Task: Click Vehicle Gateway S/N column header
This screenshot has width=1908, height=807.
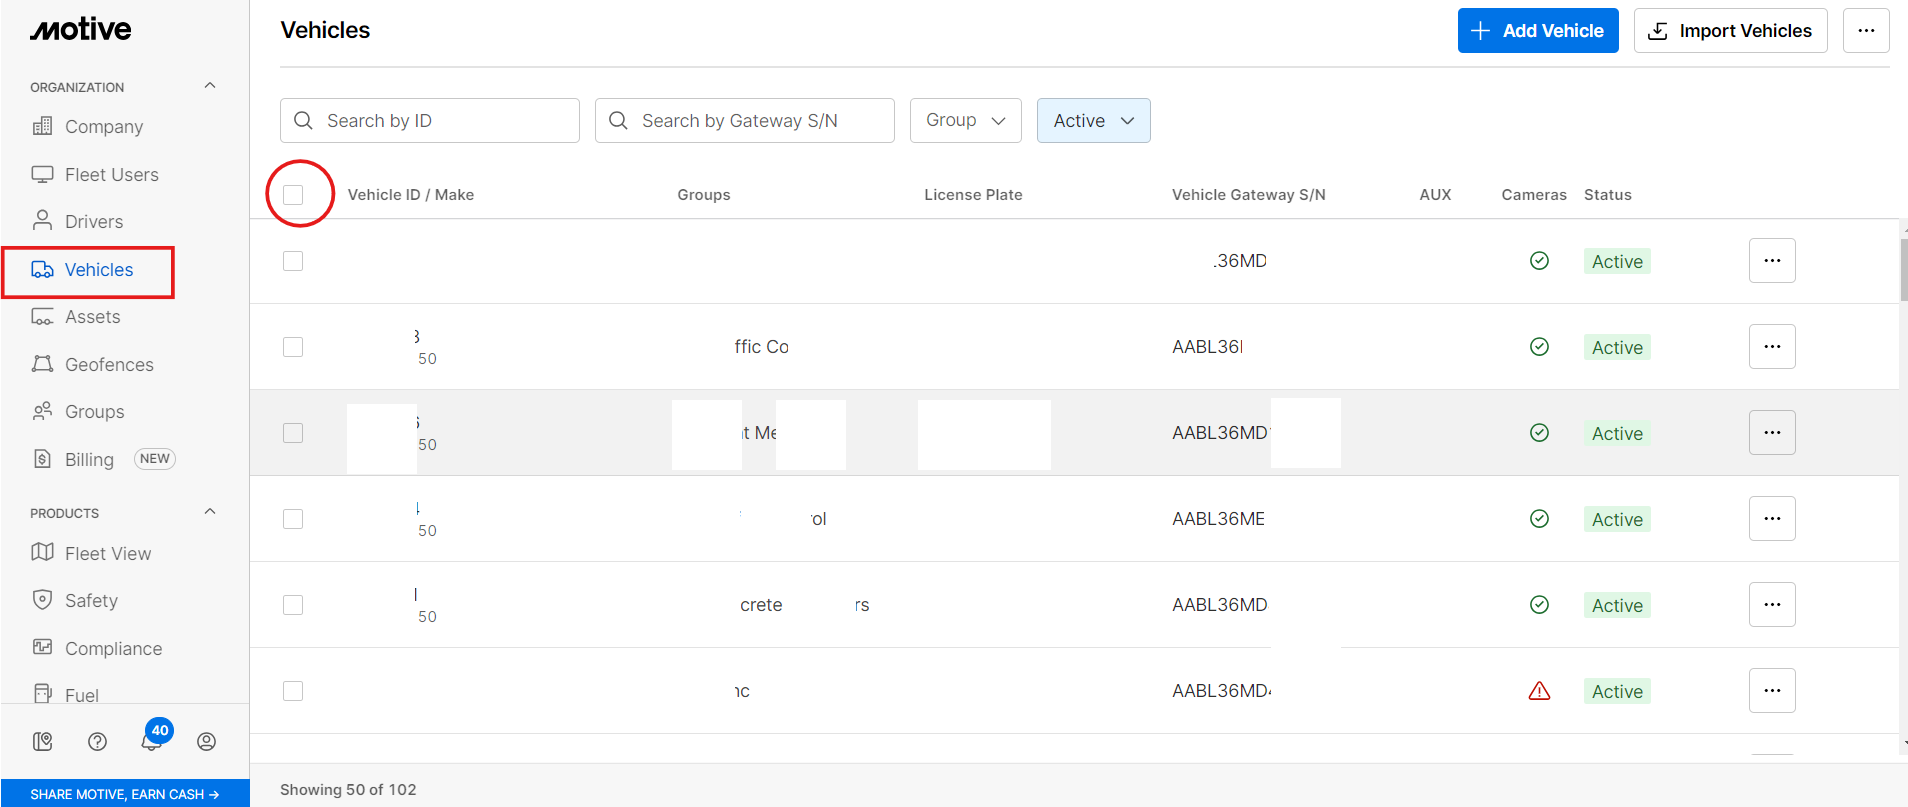Action: (1249, 194)
